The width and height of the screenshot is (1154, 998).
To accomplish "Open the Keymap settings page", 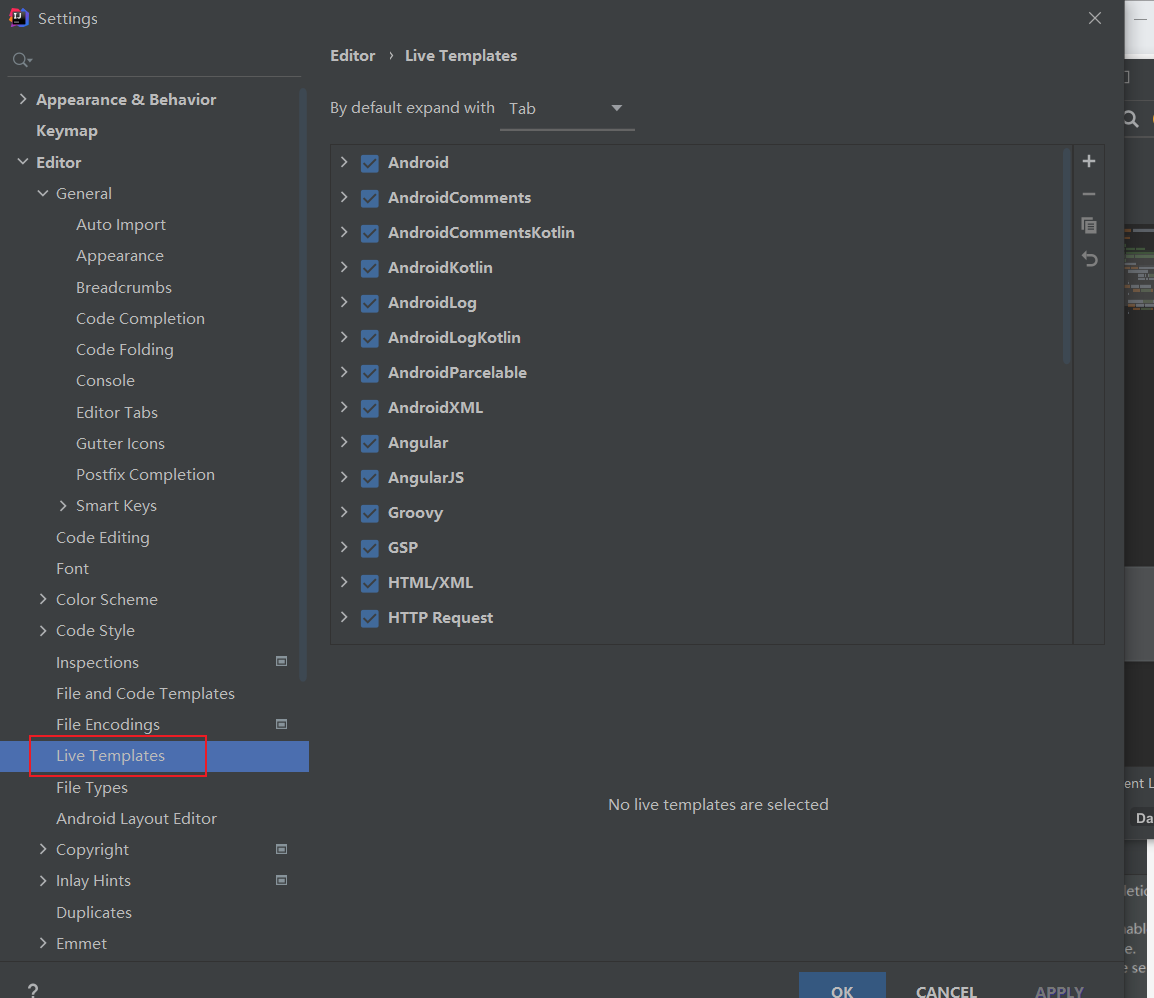I will tap(67, 131).
